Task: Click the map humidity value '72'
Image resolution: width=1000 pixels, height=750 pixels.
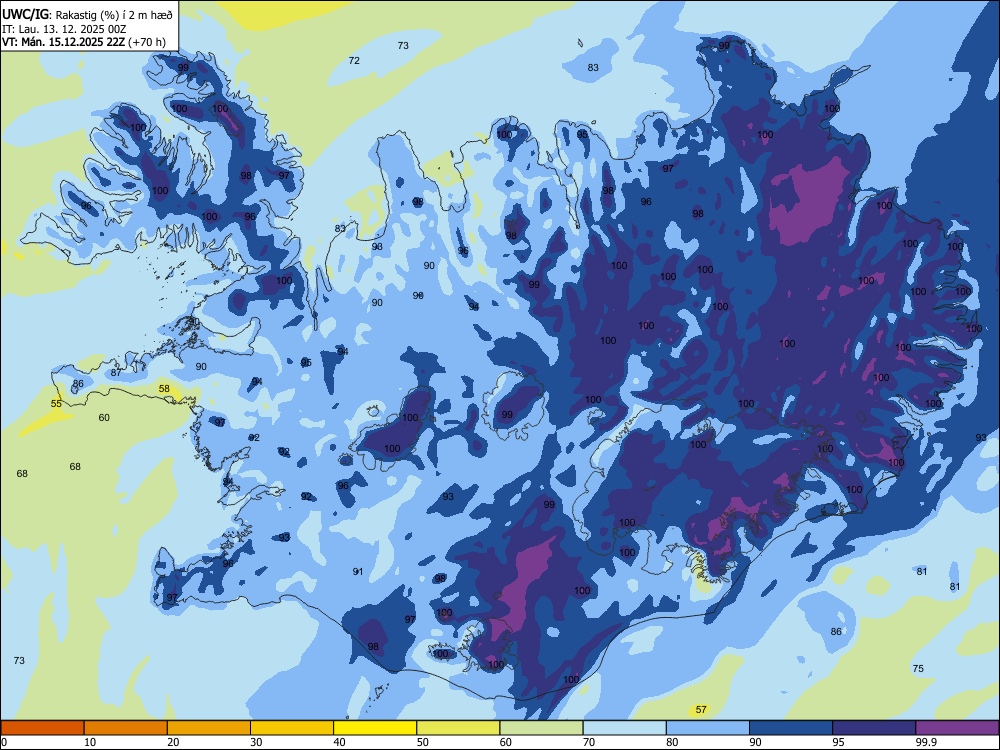Action: pyautogui.click(x=354, y=61)
